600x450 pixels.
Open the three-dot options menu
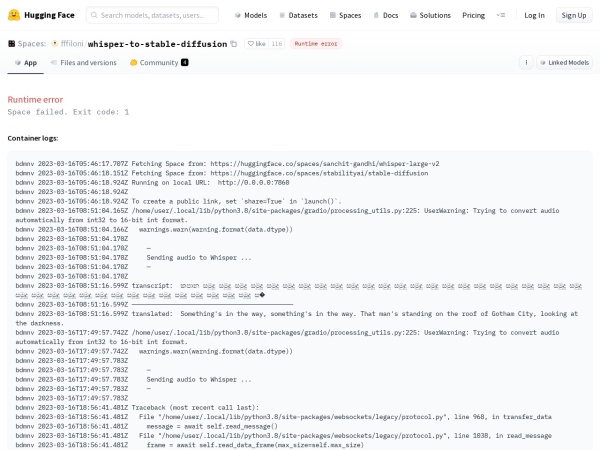point(525,62)
